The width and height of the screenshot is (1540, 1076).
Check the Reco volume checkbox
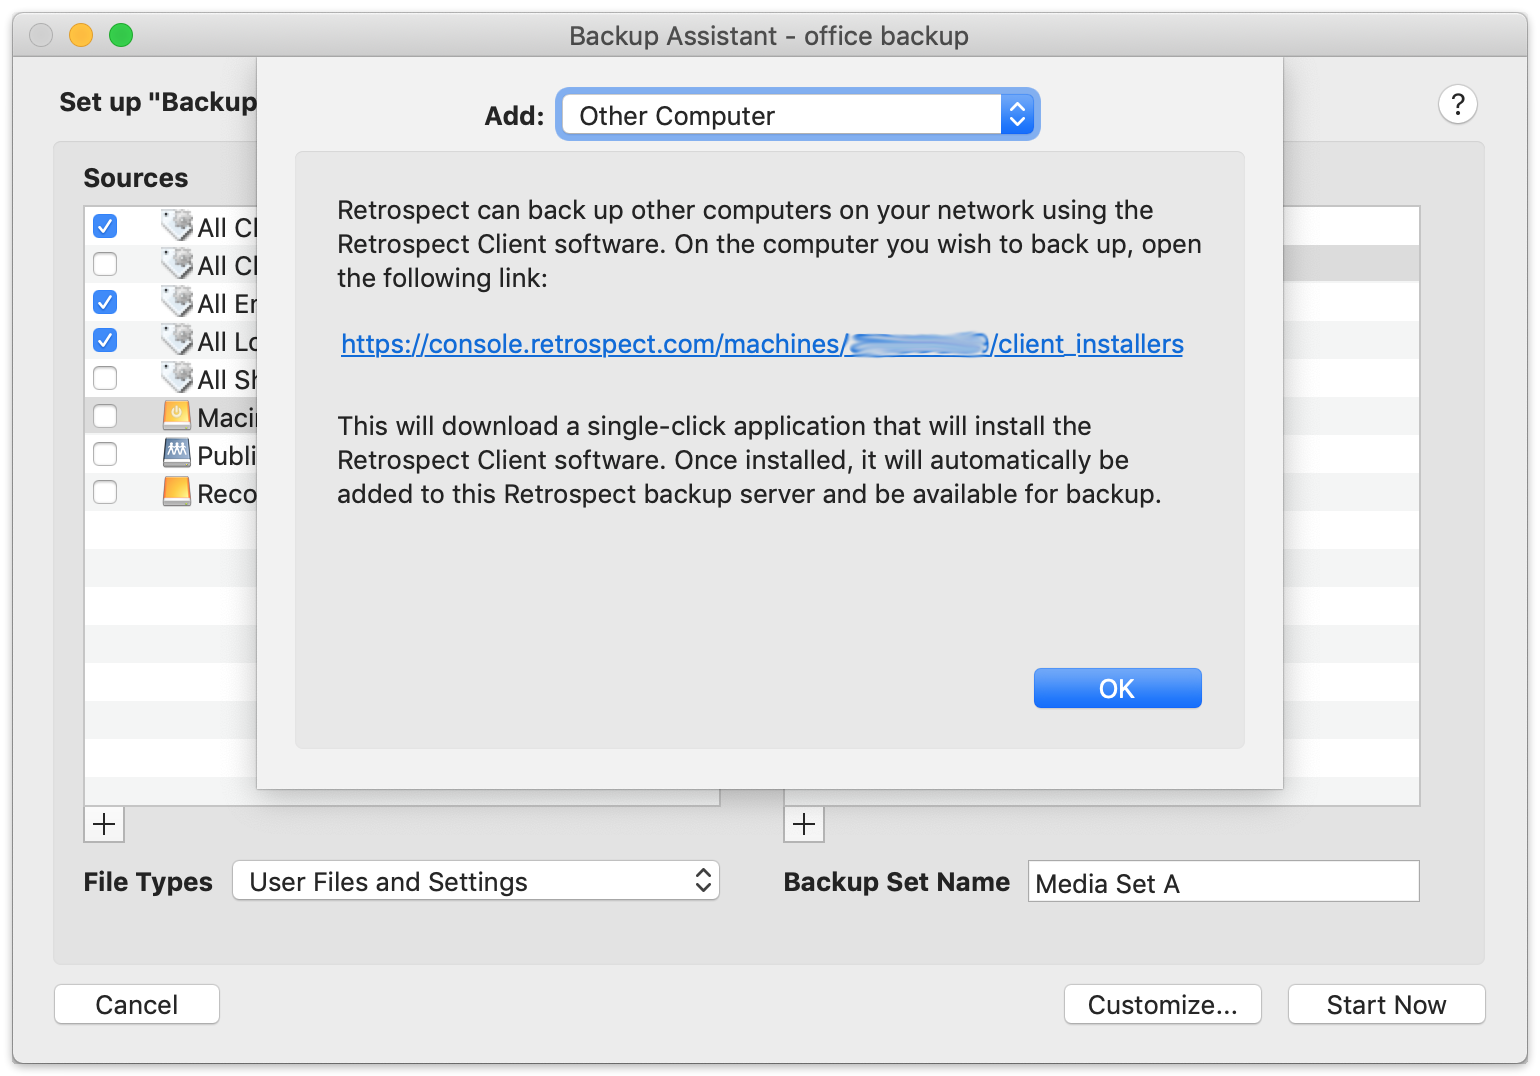[105, 492]
